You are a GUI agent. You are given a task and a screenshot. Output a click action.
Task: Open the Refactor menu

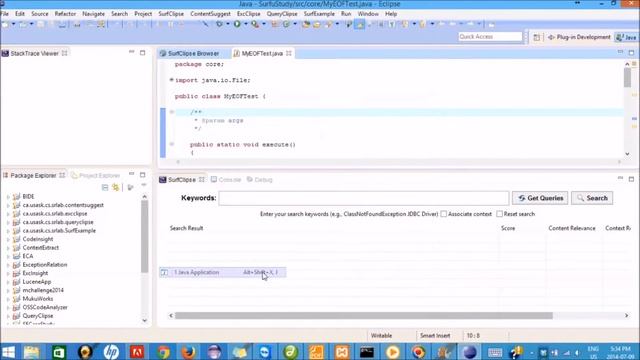(x=65, y=14)
